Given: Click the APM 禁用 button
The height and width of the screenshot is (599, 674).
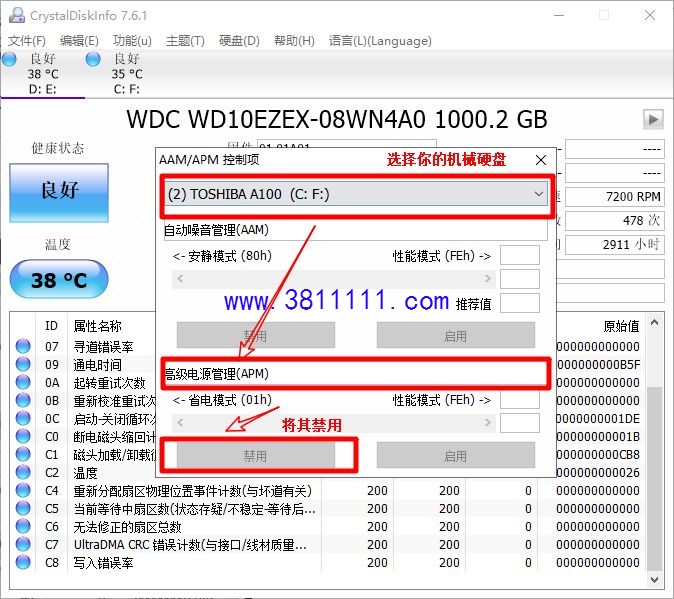Looking at the screenshot, I should tap(255, 455).
